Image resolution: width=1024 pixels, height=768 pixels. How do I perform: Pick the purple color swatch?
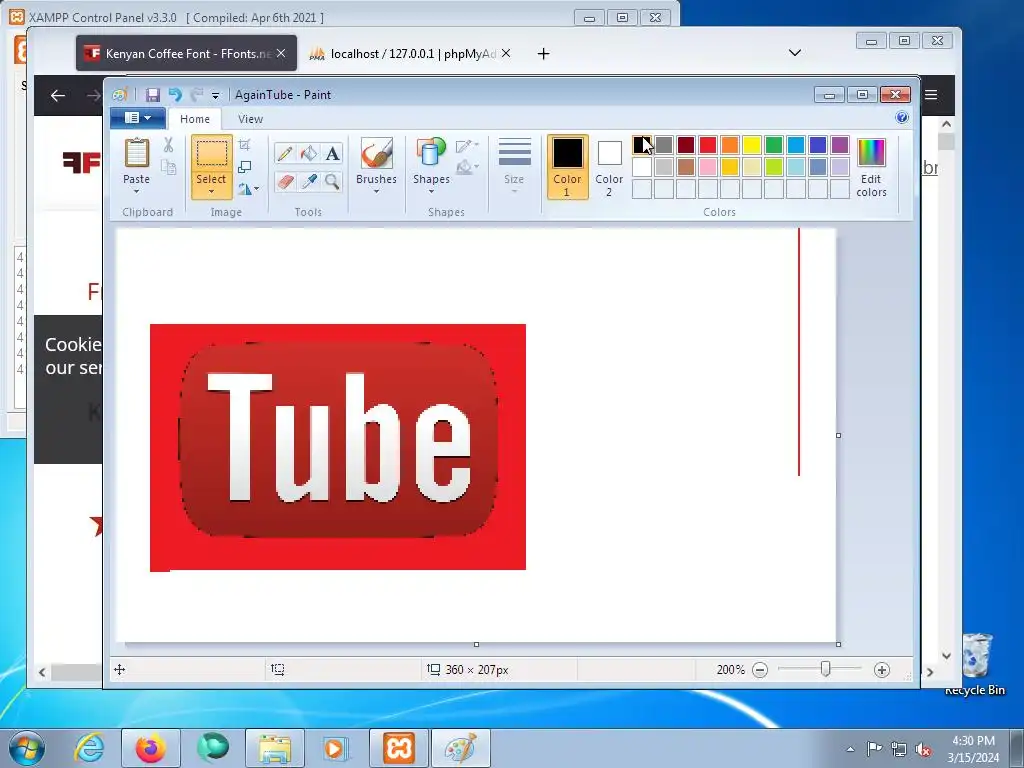(840, 145)
